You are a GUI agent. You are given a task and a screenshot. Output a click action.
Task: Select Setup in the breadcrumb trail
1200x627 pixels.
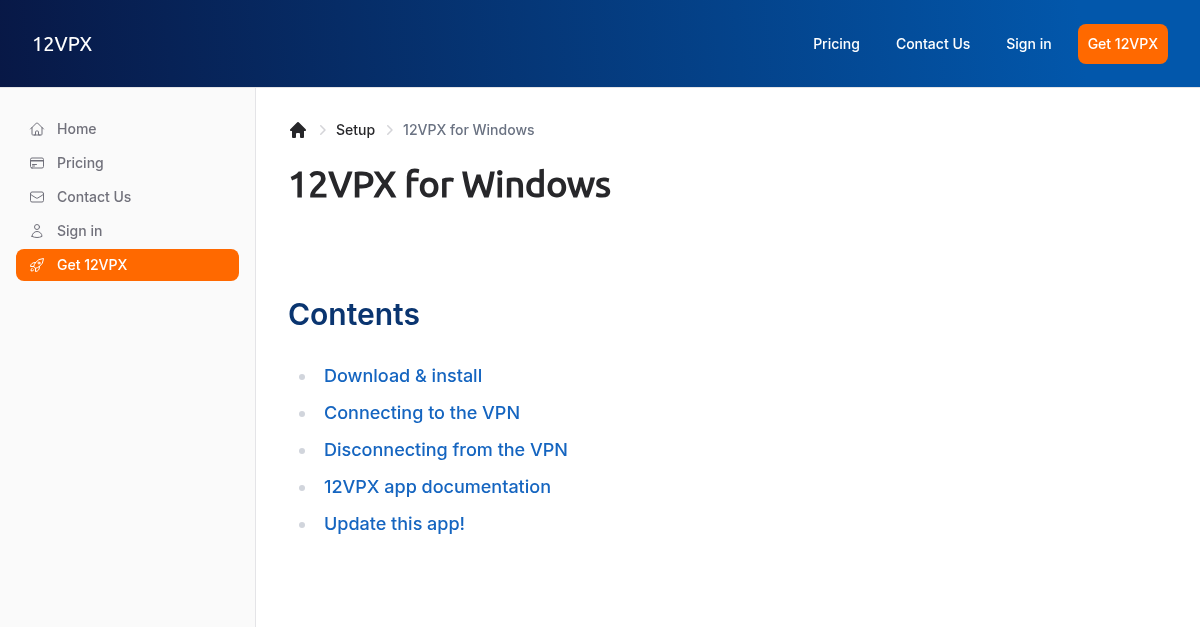(355, 129)
